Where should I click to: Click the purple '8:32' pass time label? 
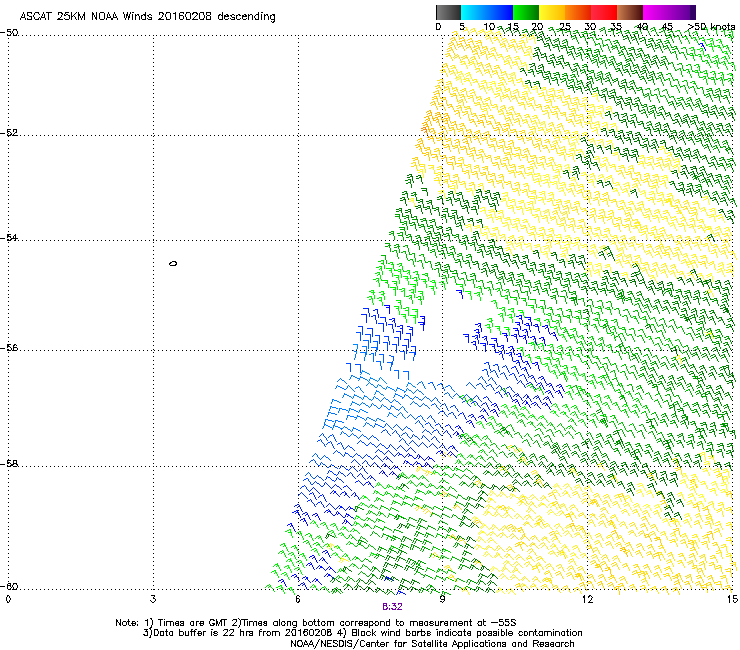[392, 607]
